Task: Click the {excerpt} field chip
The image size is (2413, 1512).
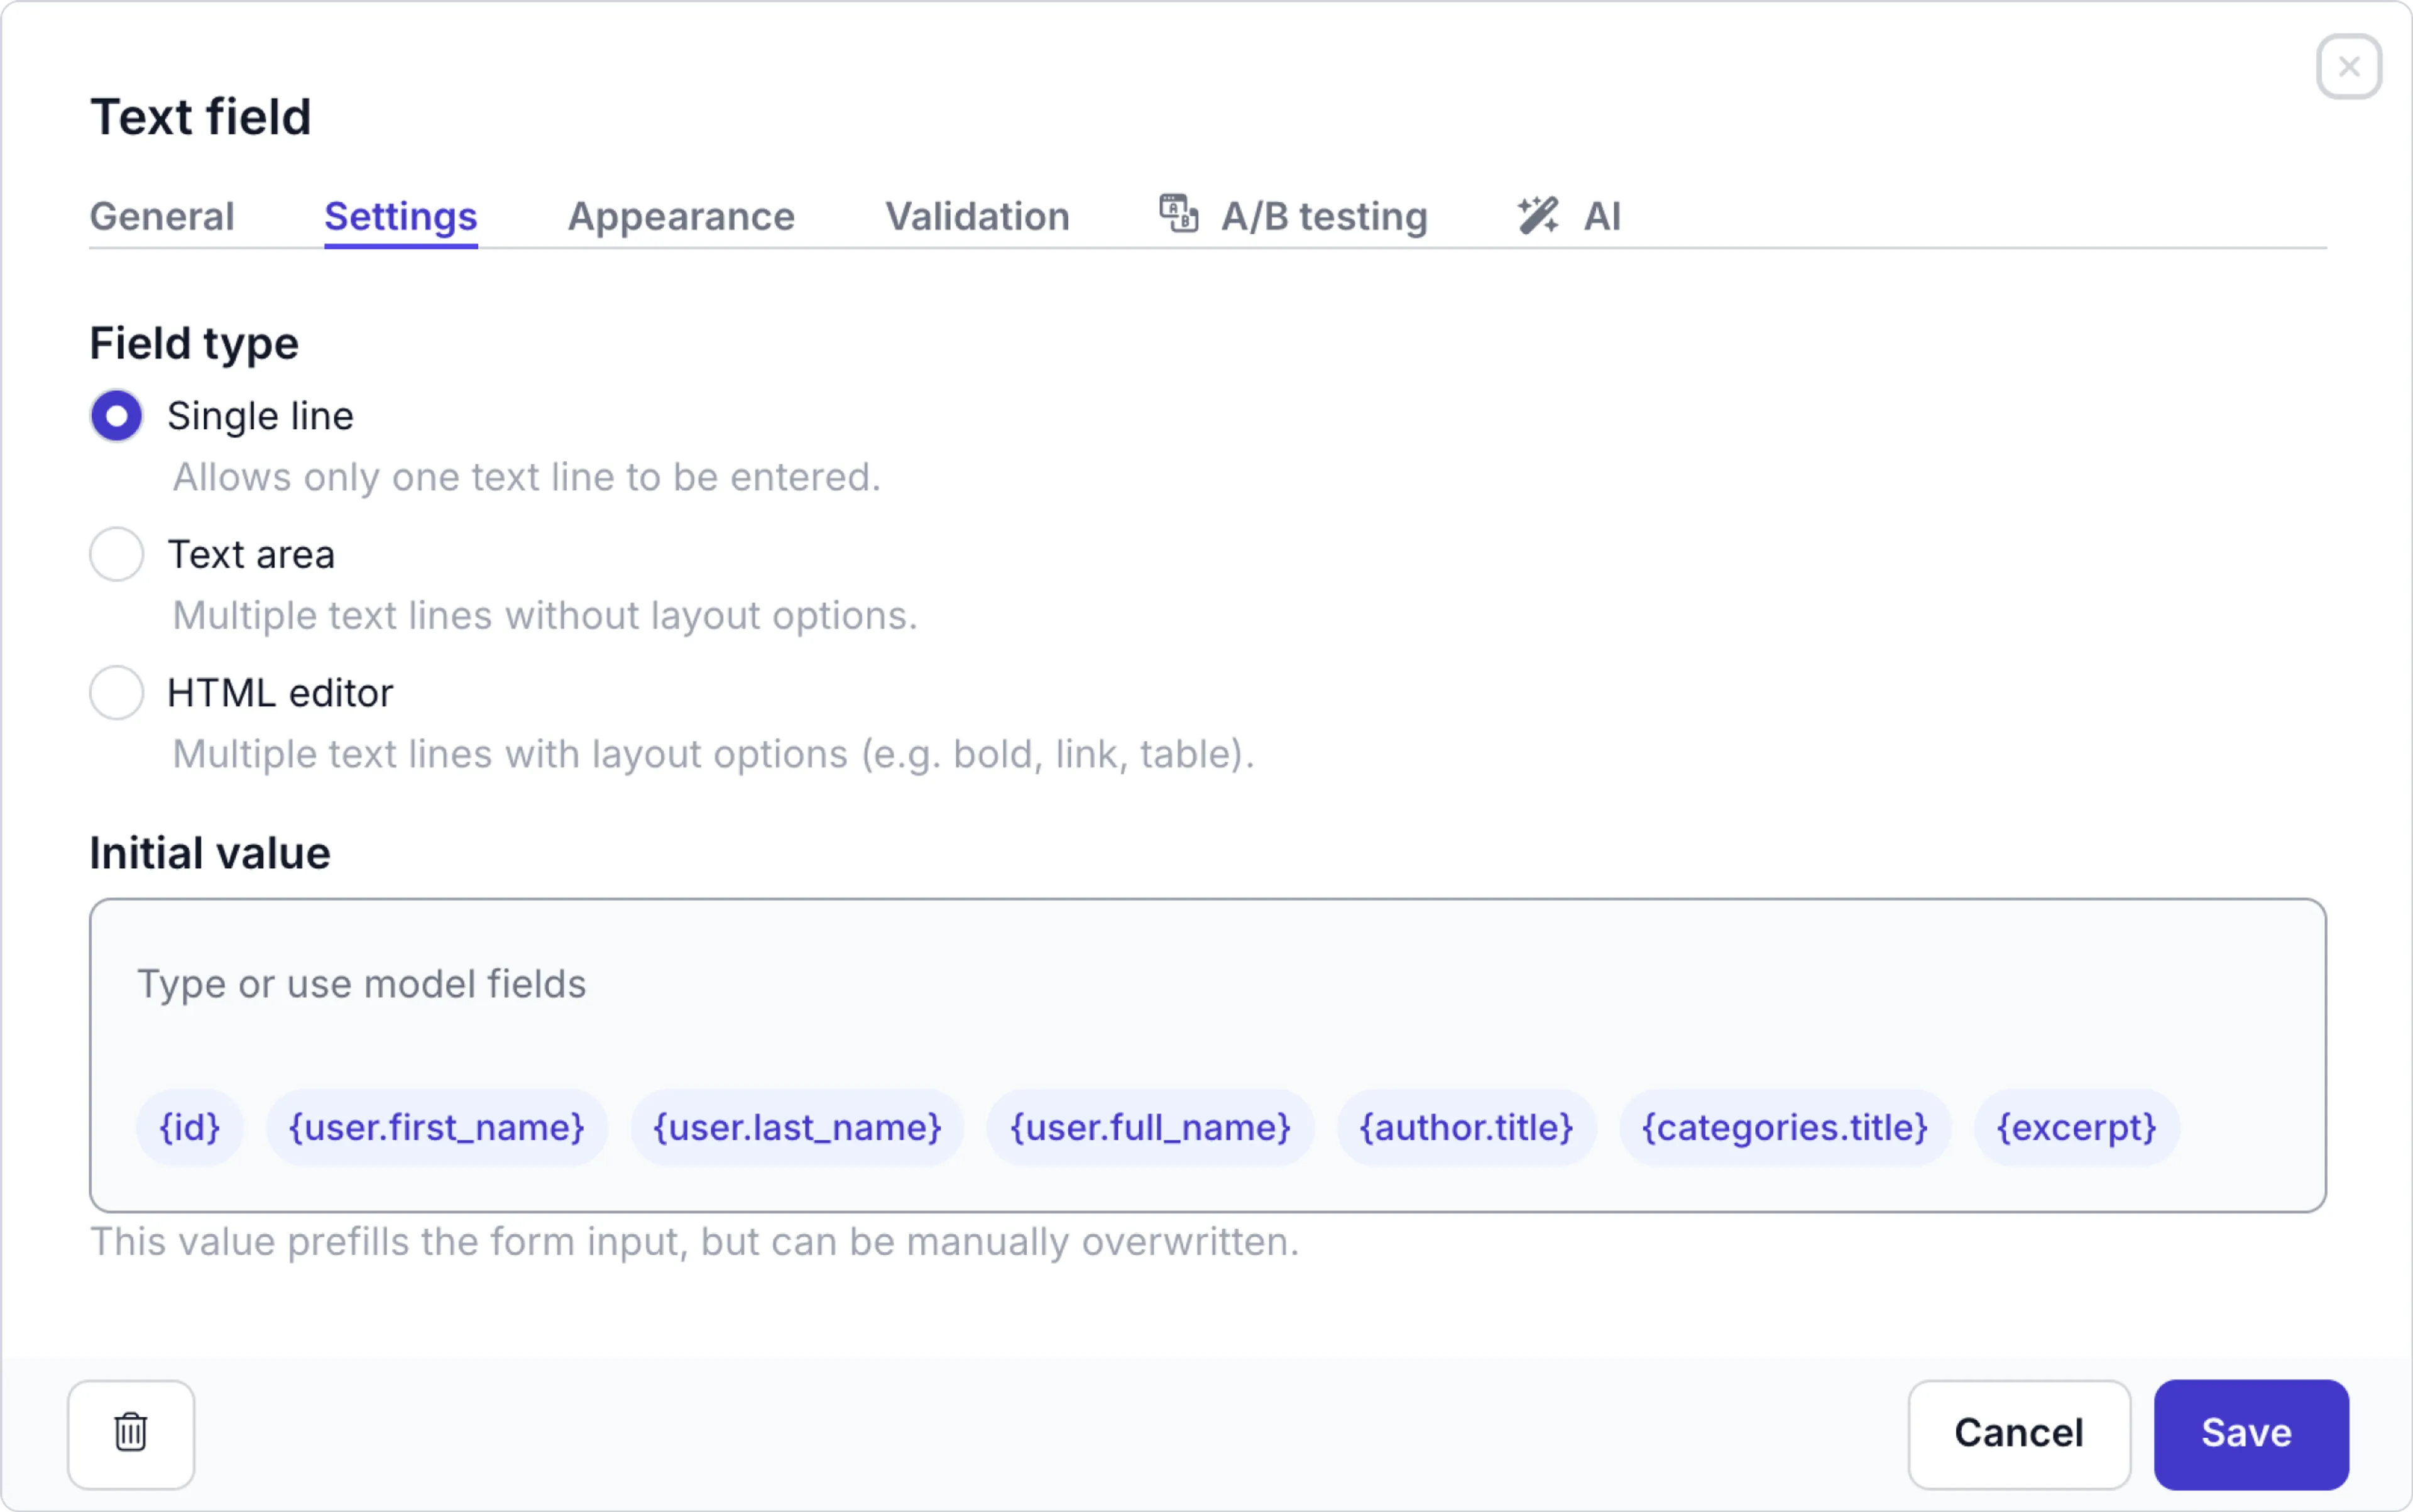Action: pyautogui.click(x=2076, y=1127)
